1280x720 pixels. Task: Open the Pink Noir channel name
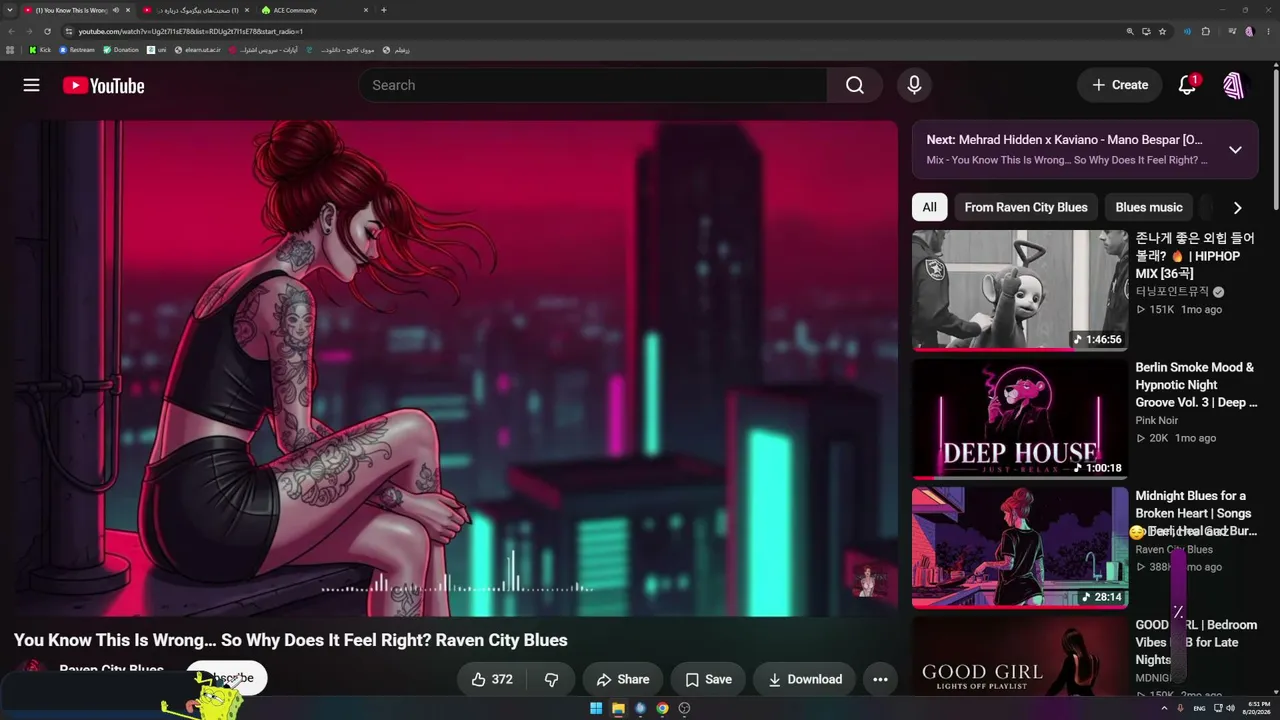point(1157,421)
